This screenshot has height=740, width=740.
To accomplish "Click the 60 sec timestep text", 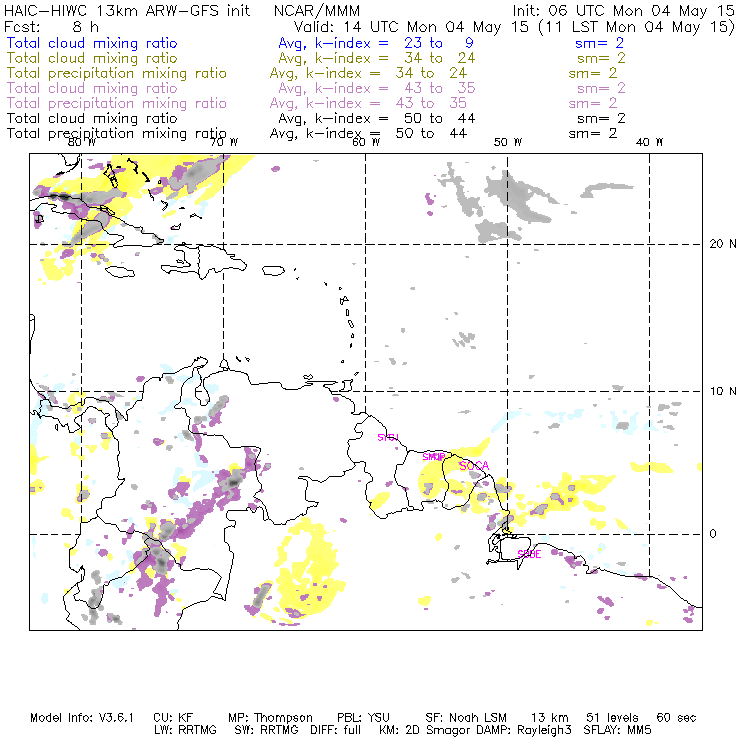I will [x=676, y=718].
